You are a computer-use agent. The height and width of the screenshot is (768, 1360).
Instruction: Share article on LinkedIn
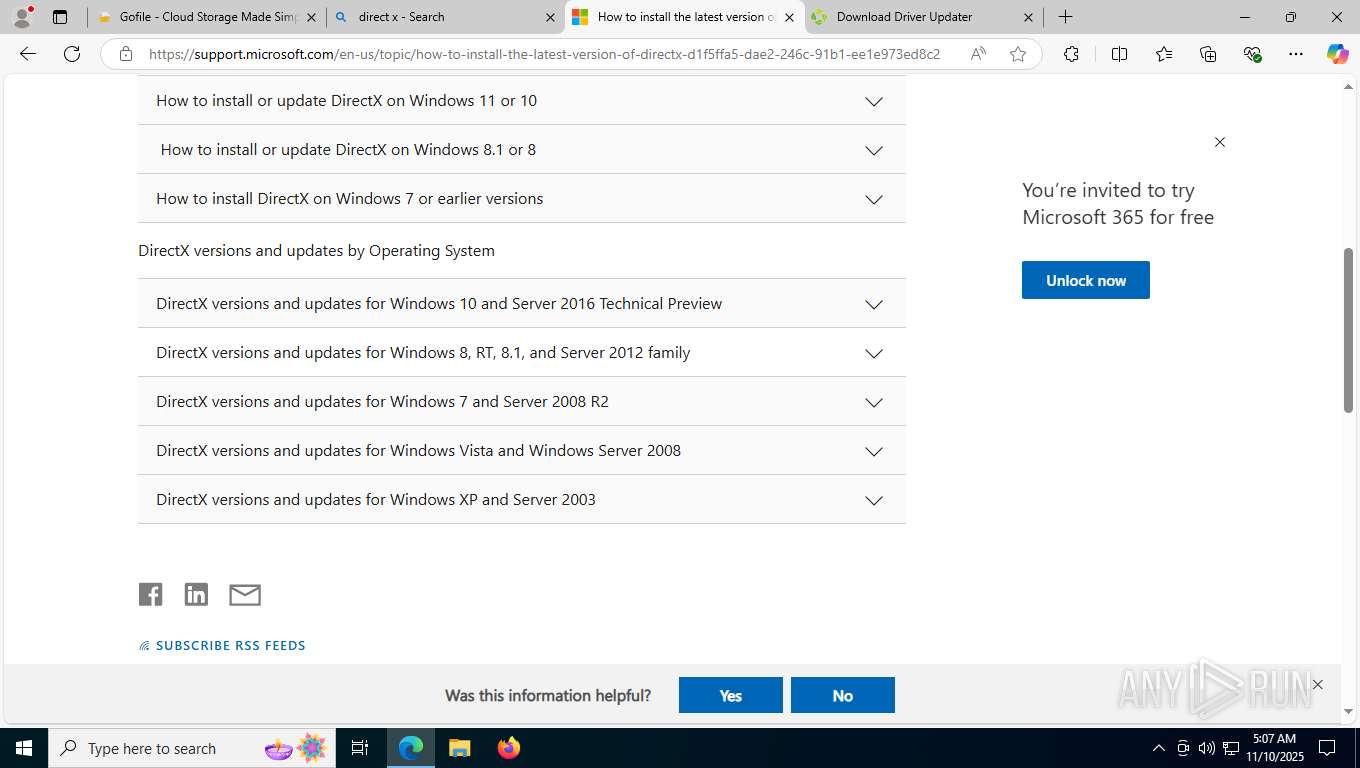[x=196, y=594]
